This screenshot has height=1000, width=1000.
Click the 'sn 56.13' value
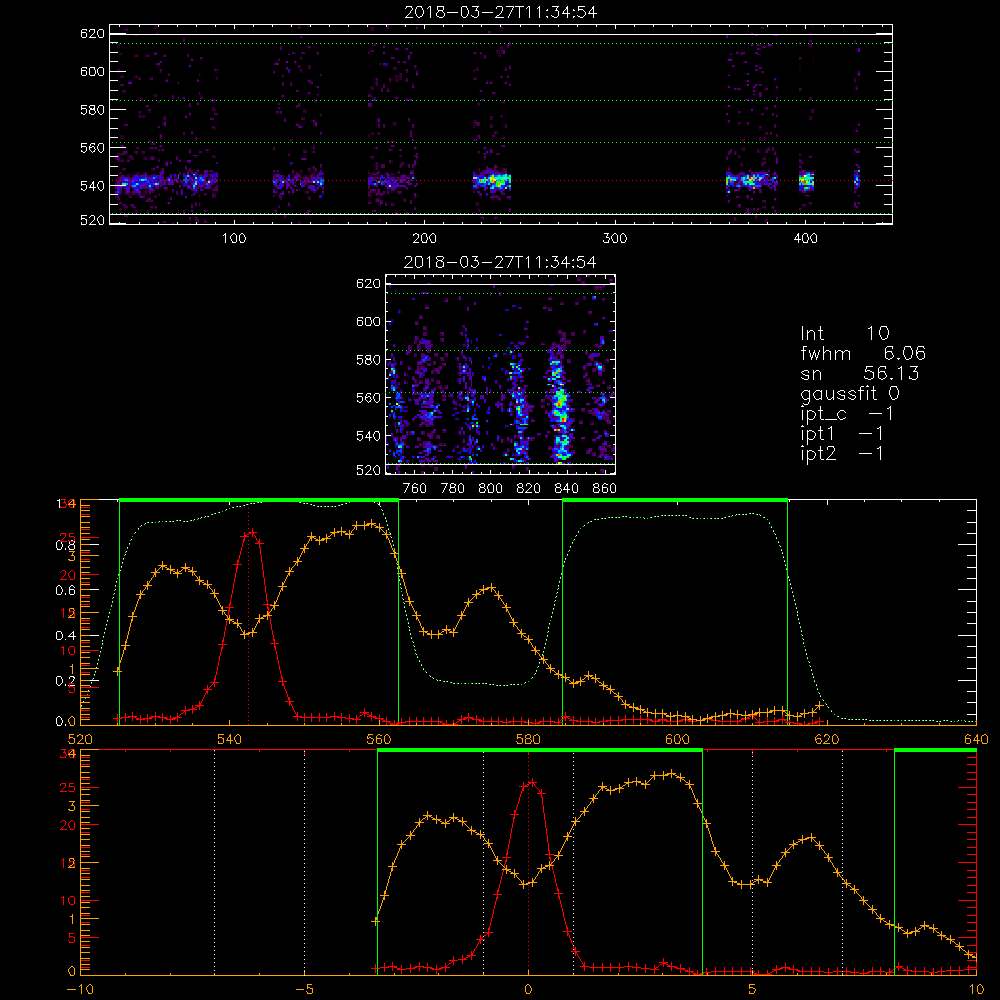click(x=860, y=373)
